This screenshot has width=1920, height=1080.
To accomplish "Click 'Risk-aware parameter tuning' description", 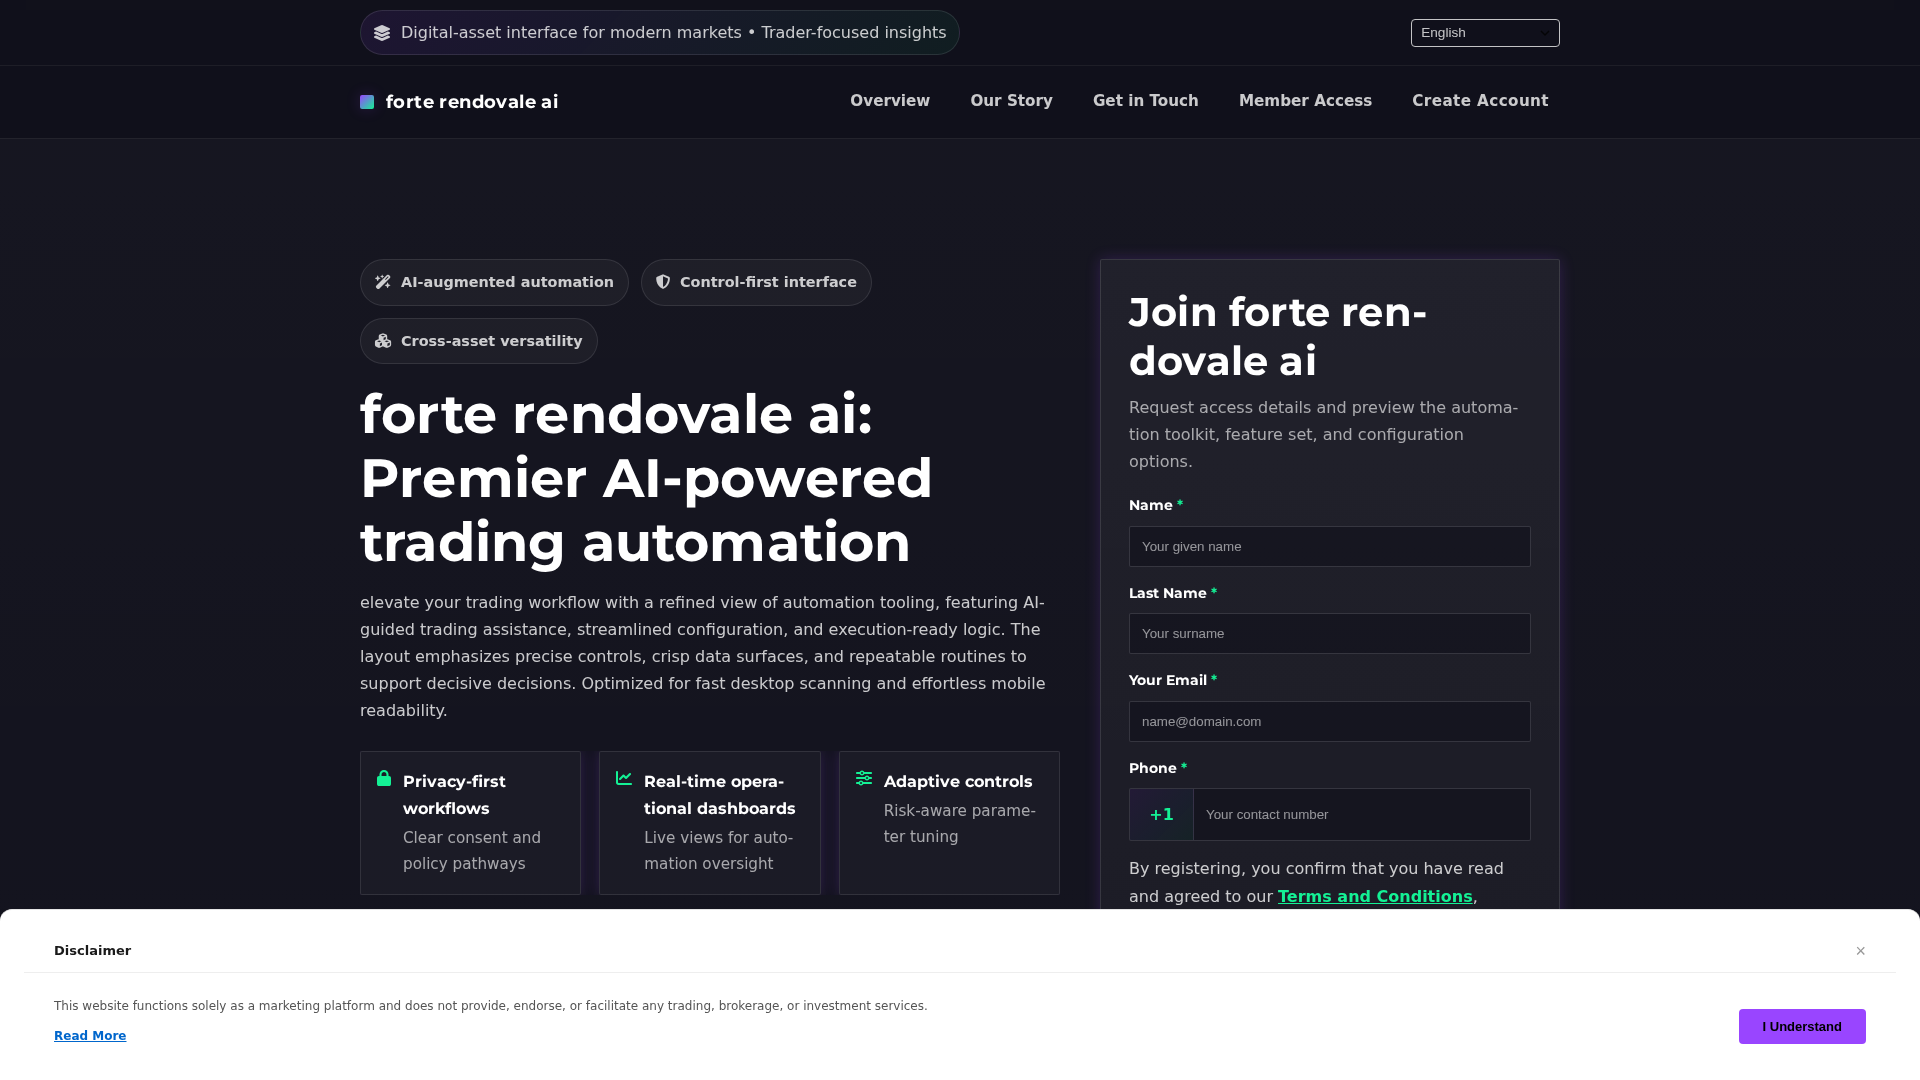I will 960,824.
